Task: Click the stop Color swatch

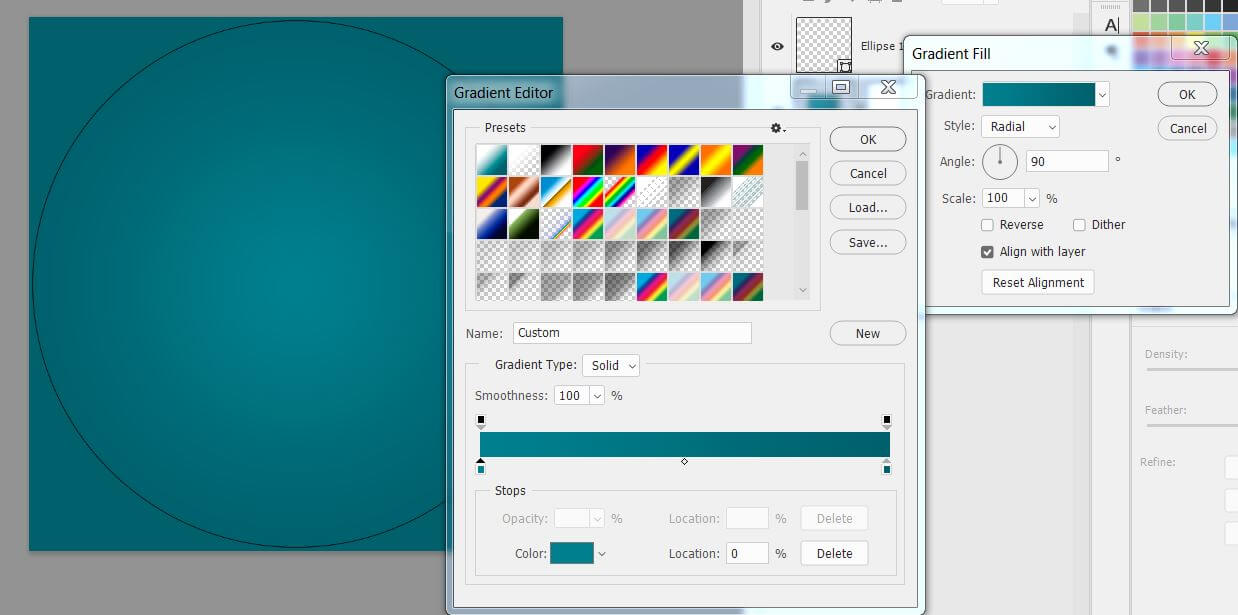Action: [572, 553]
